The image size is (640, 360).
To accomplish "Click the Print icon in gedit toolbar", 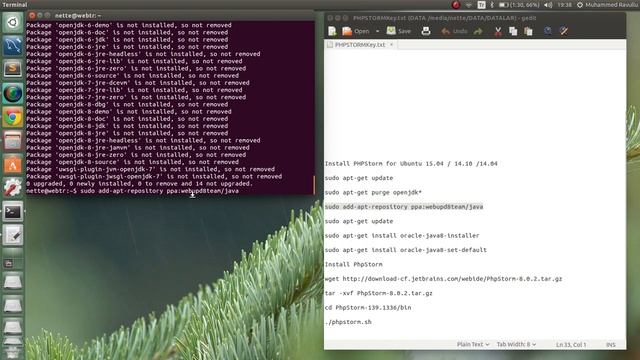I will click(x=426, y=31).
